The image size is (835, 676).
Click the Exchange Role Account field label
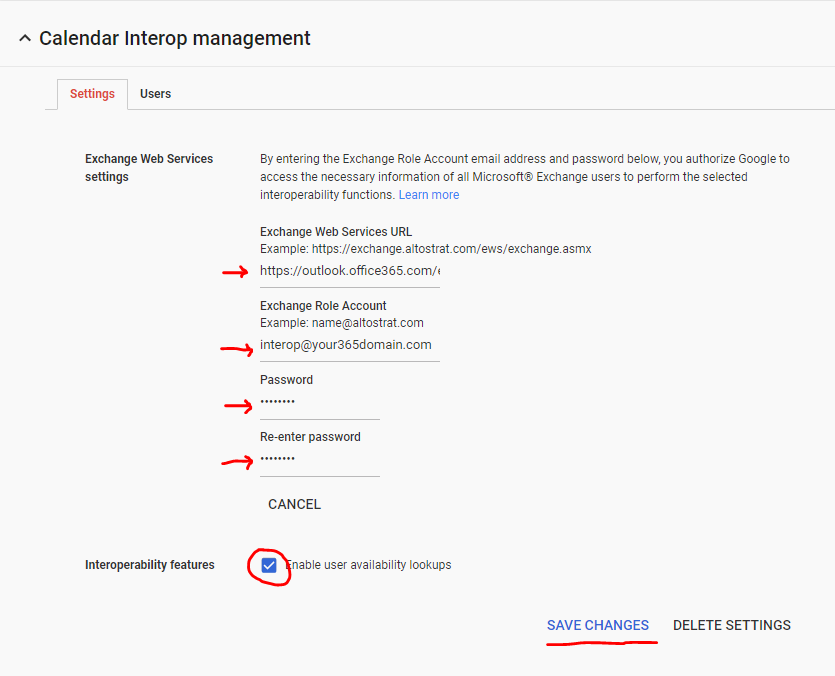click(x=323, y=306)
